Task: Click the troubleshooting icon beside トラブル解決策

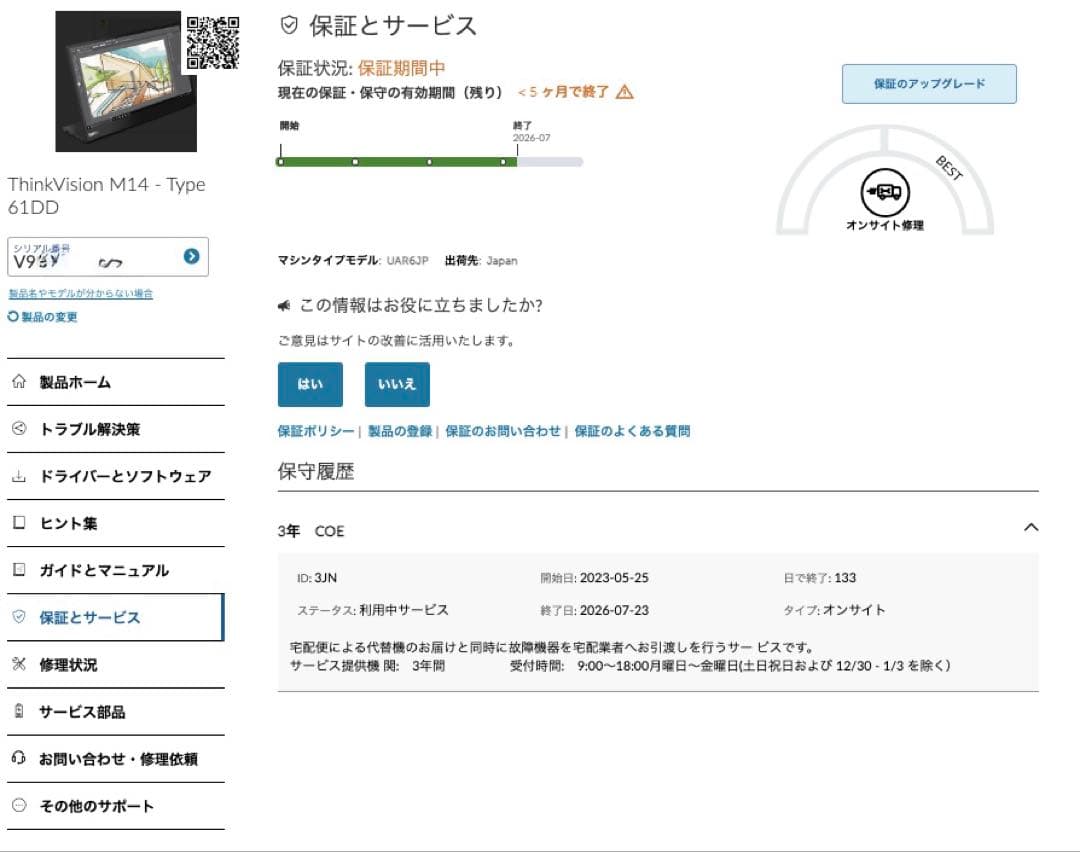Action: [x=19, y=428]
